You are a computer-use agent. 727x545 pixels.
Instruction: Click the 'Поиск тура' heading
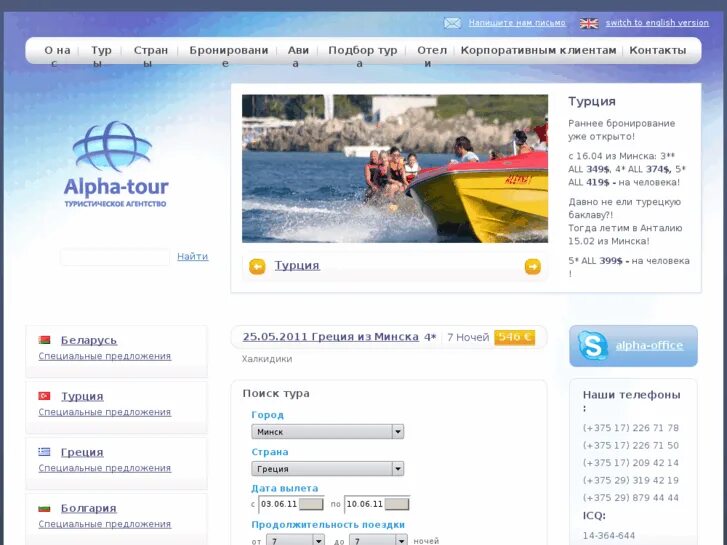(276, 393)
